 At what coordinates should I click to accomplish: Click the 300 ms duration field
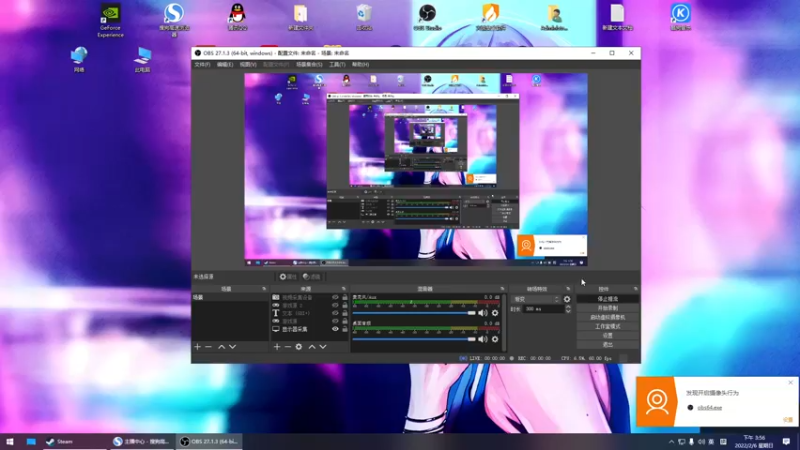click(x=543, y=309)
